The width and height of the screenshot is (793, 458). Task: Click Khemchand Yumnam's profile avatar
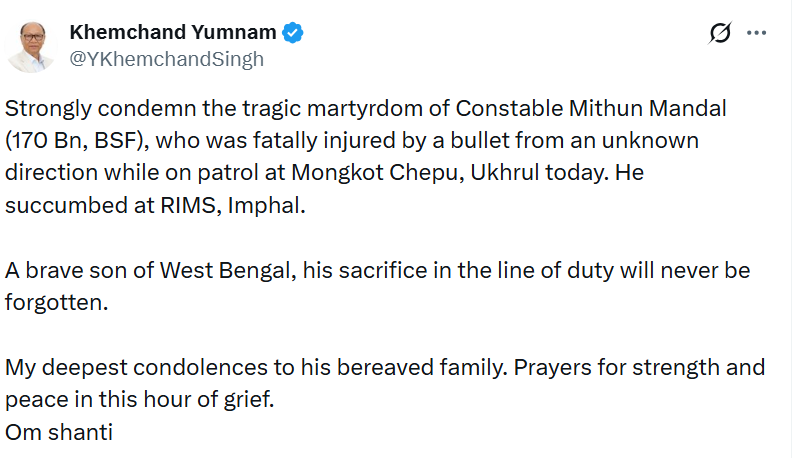pos(31,46)
